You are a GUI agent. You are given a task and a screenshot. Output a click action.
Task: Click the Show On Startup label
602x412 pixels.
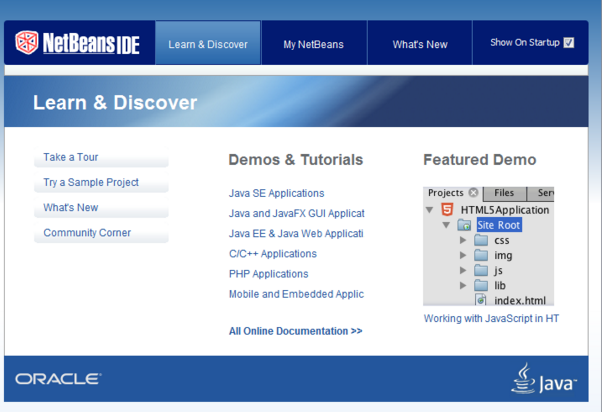(x=525, y=43)
